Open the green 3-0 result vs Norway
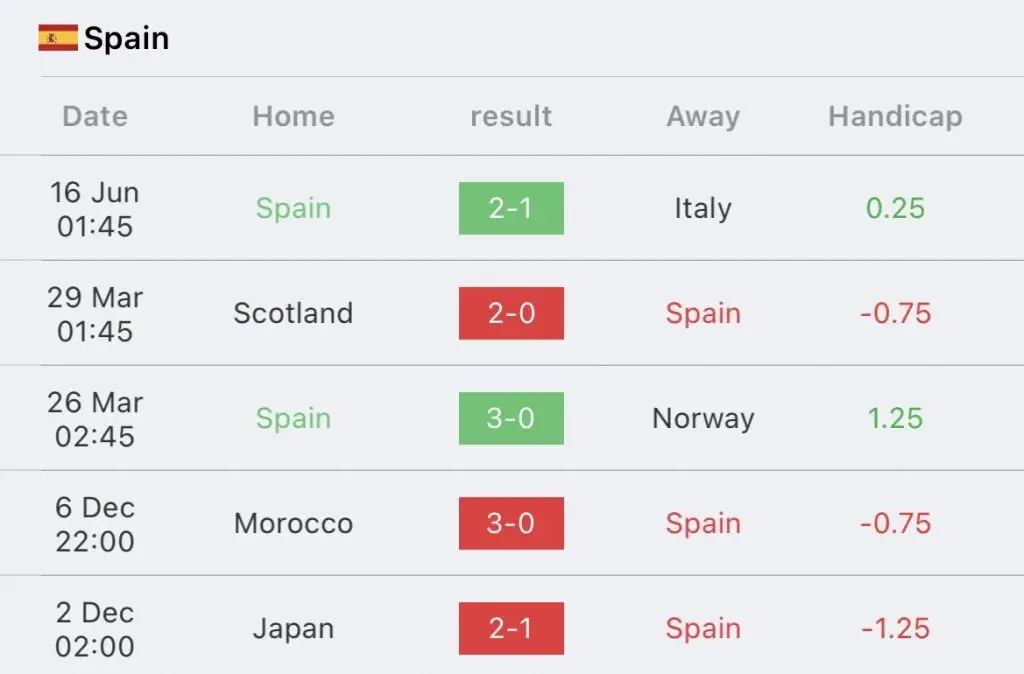 pyautogui.click(x=511, y=419)
